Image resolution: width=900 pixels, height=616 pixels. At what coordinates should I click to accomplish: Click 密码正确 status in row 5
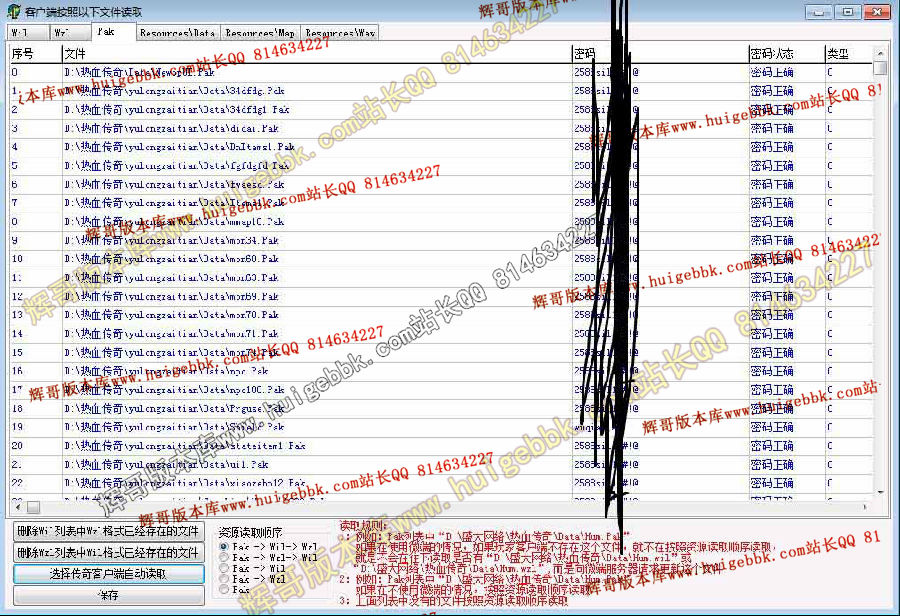pos(772,166)
